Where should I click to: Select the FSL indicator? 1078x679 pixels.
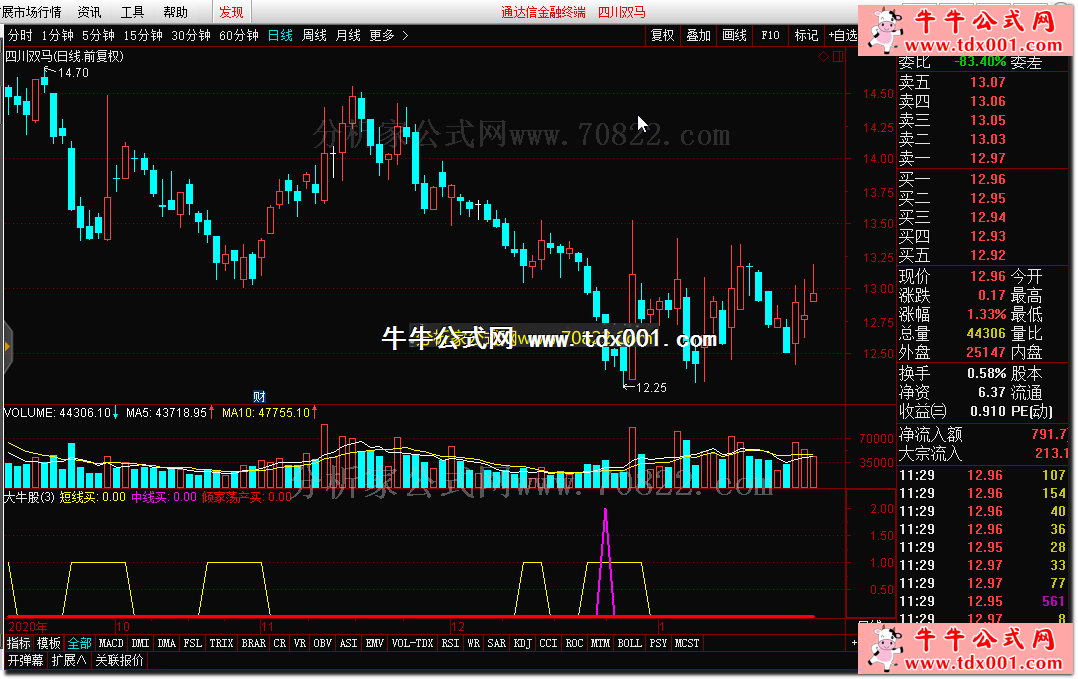192,643
